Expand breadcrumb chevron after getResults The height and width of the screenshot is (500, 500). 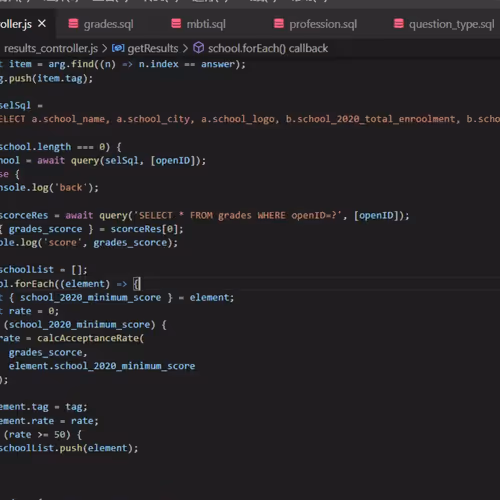click(x=185, y=49)
